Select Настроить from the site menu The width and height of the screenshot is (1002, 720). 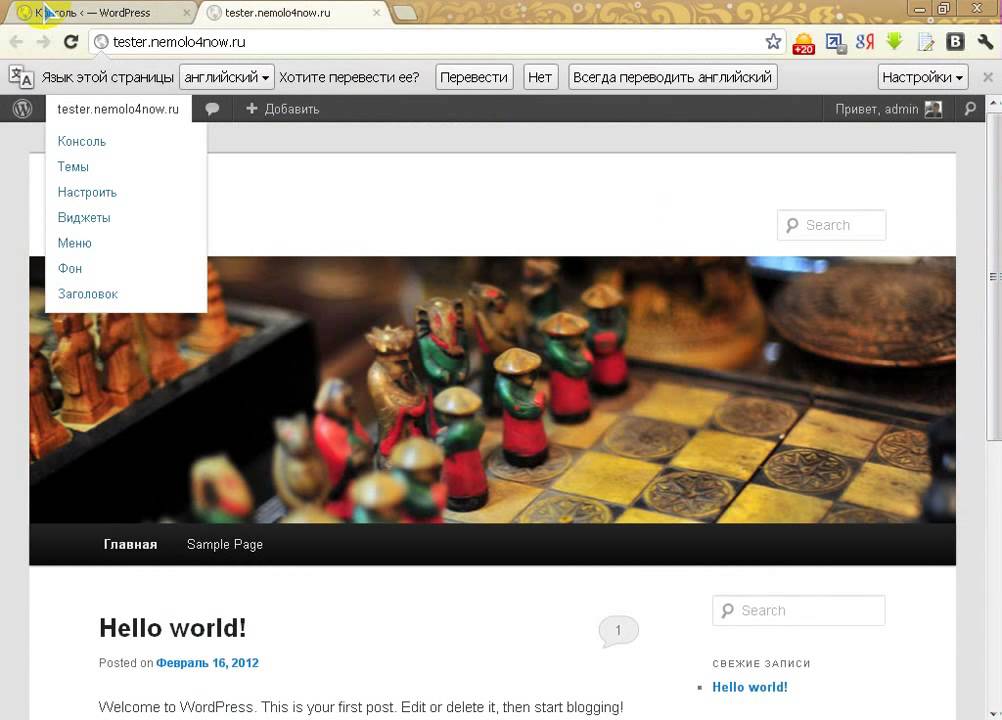87,192
